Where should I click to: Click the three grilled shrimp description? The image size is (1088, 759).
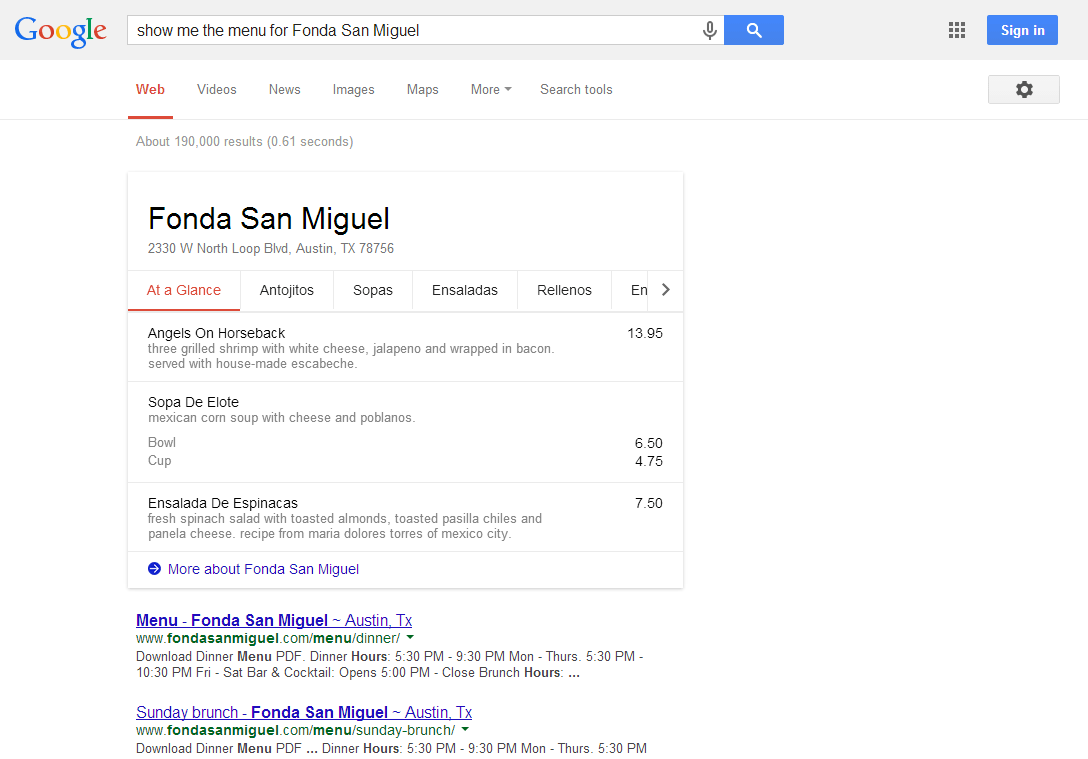[351, 356]
